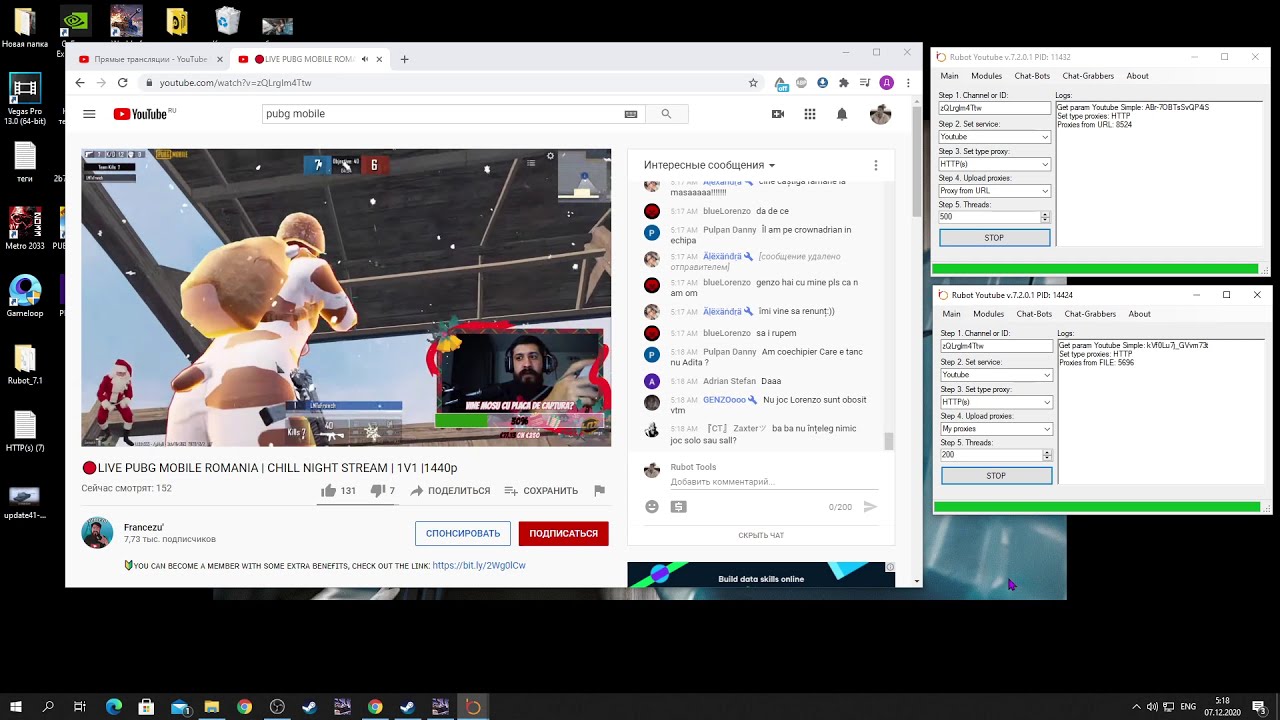Open the live chat three-dot options
The height and width of the screenshot is (720, 1280).
(x=876, y=165)
